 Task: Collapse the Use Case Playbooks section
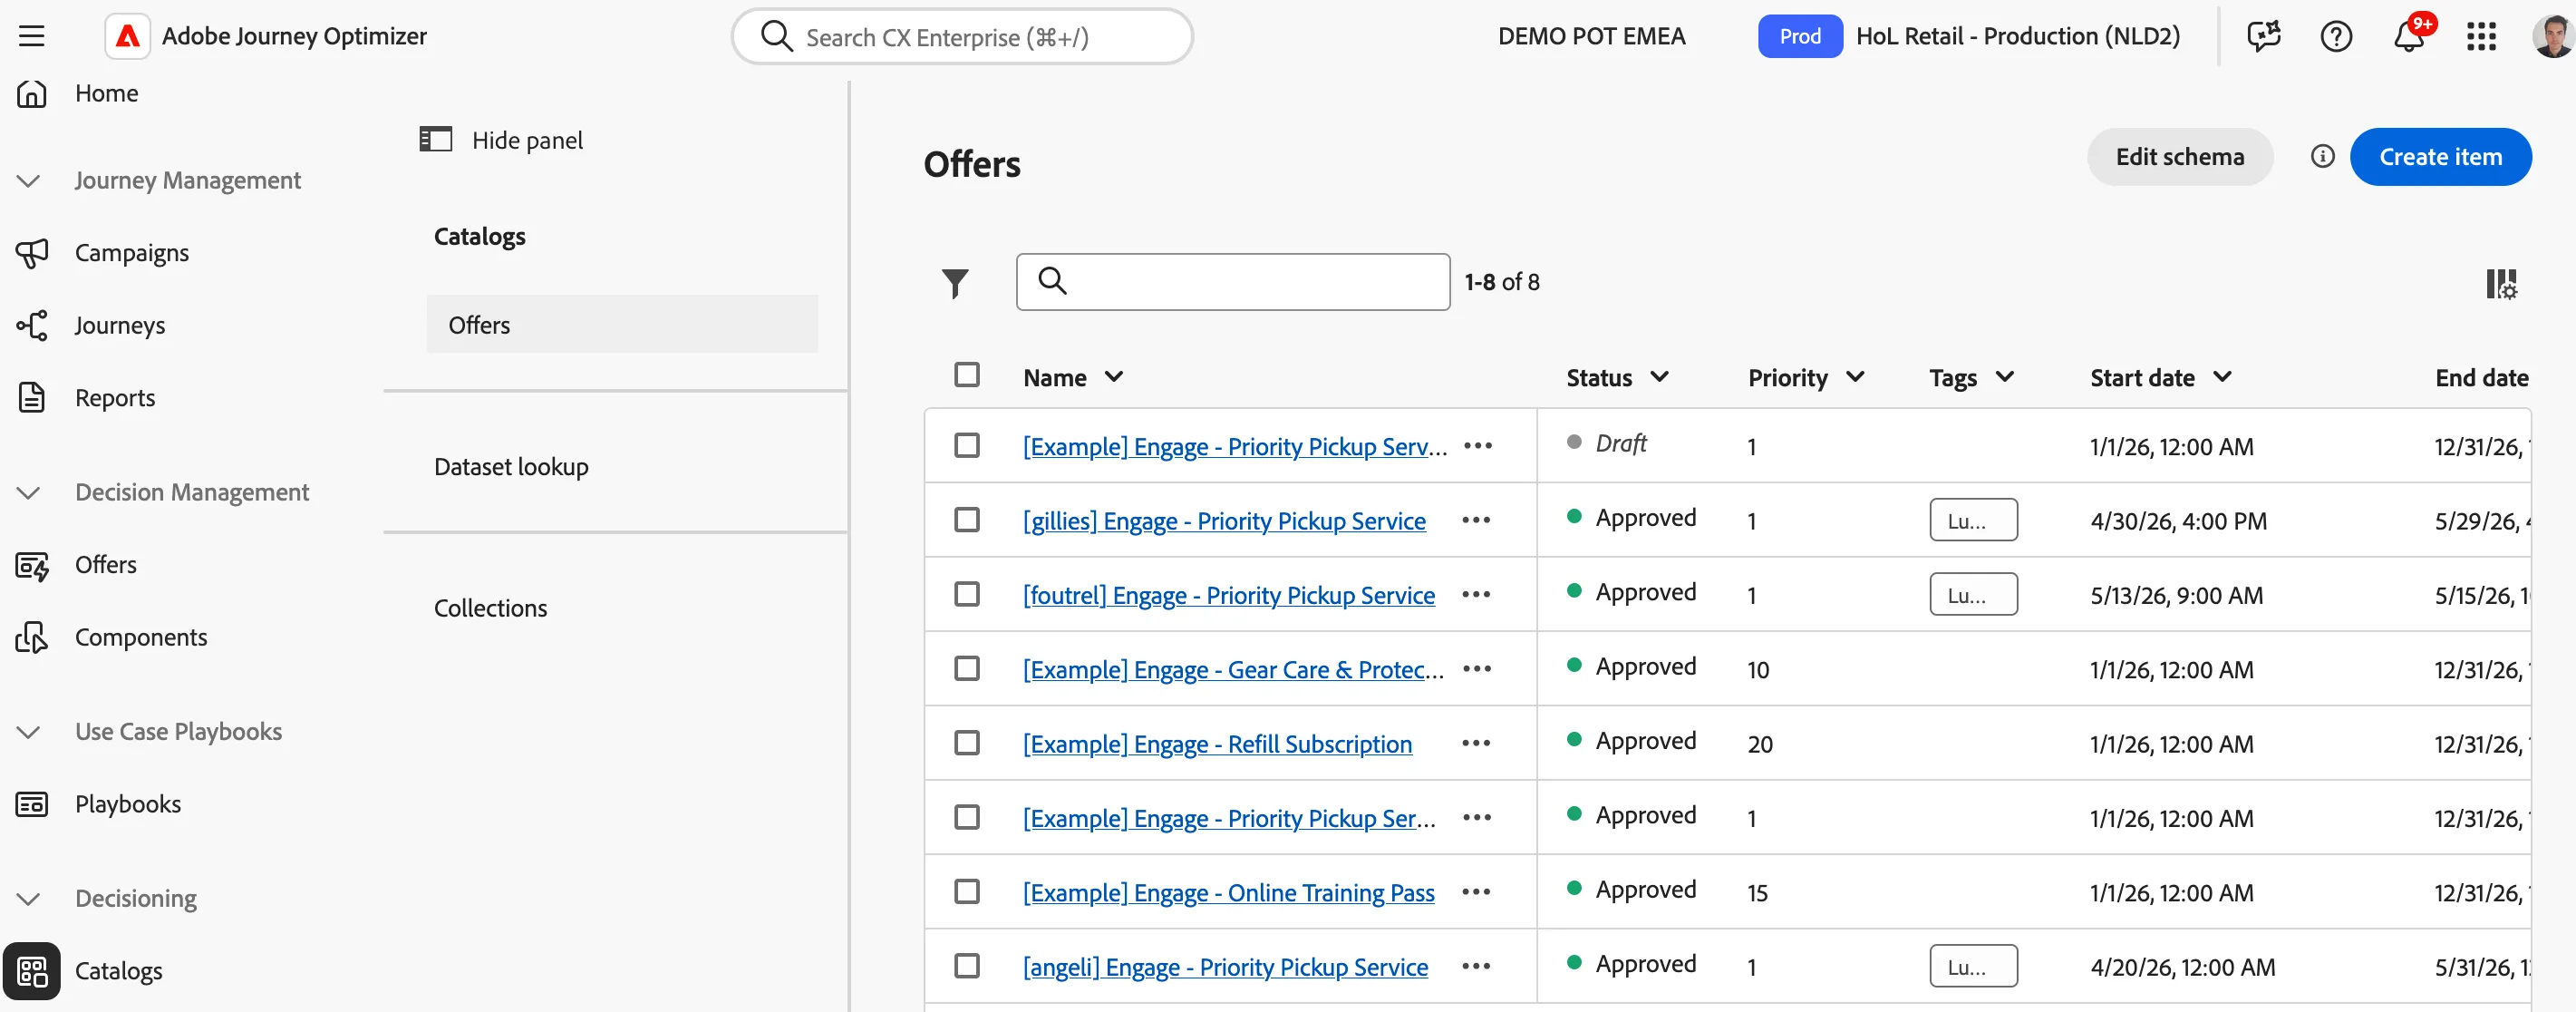click(x=29, y=732)
